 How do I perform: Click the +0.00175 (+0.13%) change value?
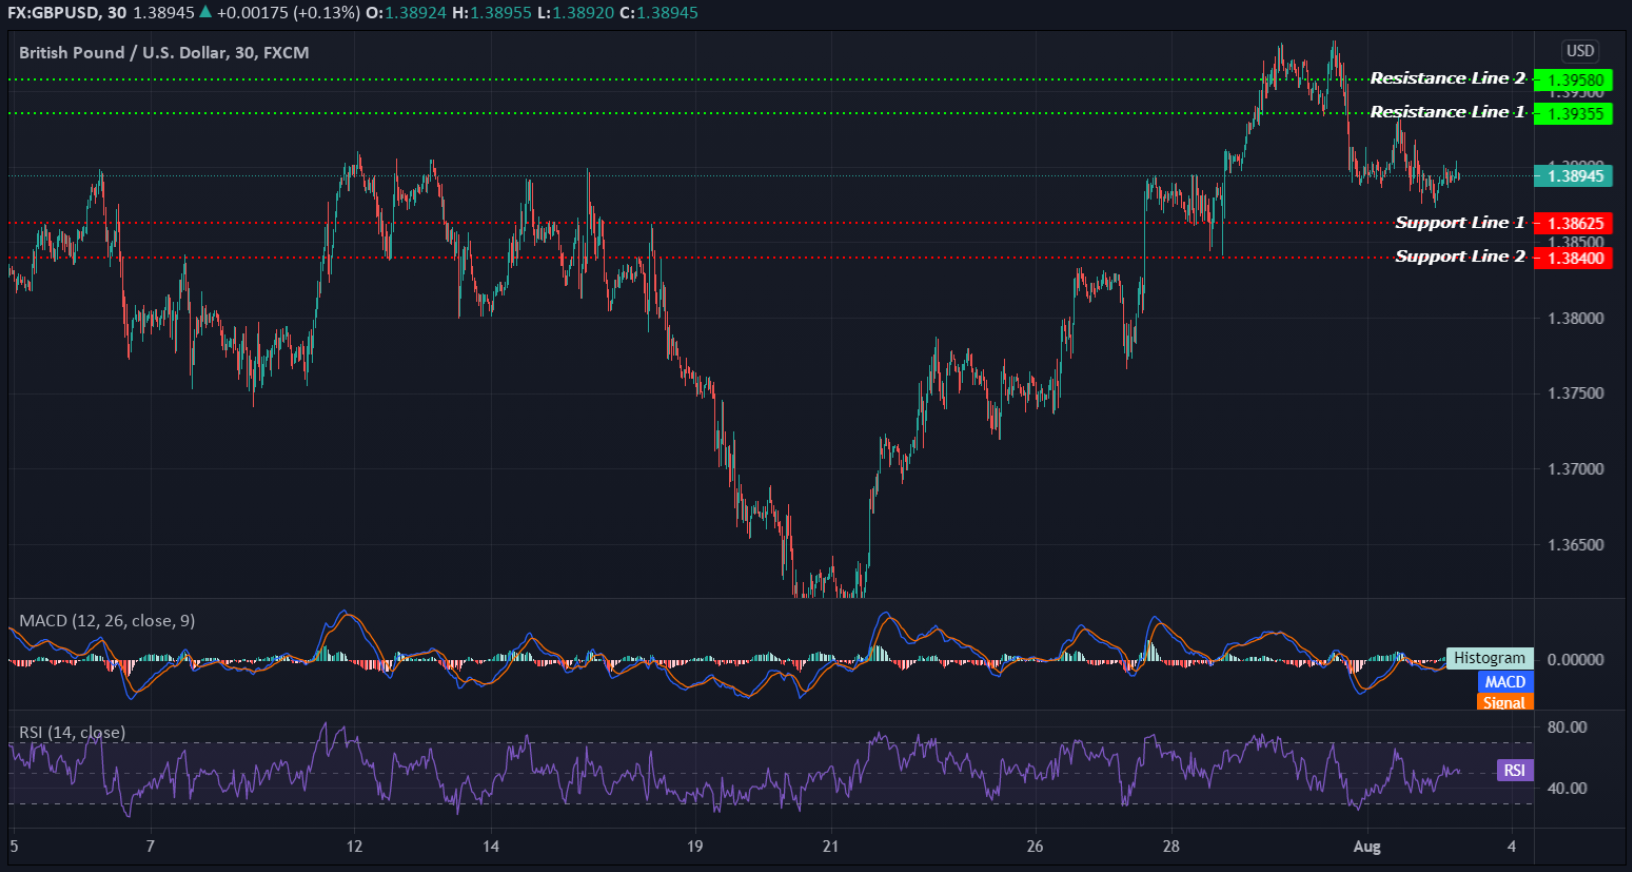pos(288,13)
